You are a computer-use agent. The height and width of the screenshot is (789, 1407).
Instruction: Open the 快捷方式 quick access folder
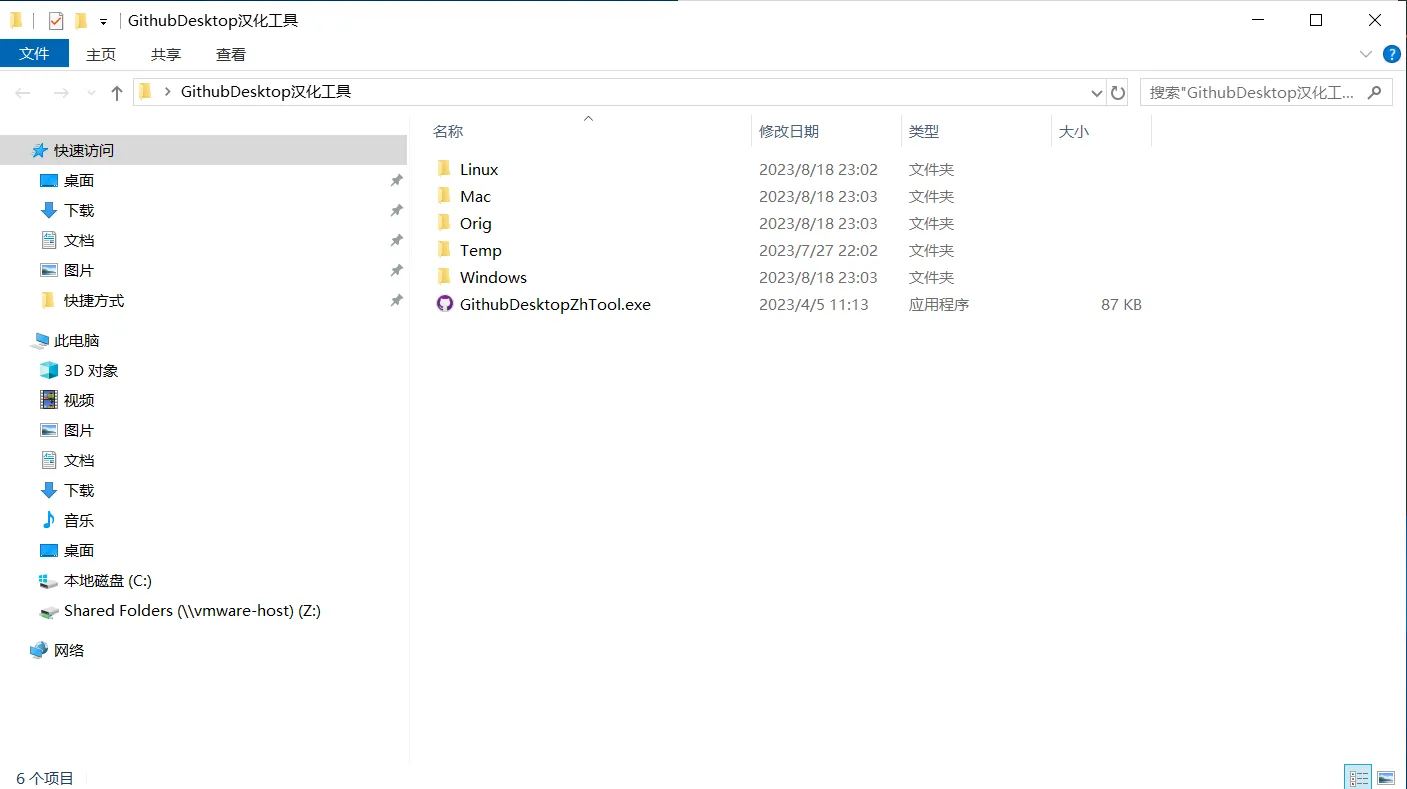[x=94, y=300]
